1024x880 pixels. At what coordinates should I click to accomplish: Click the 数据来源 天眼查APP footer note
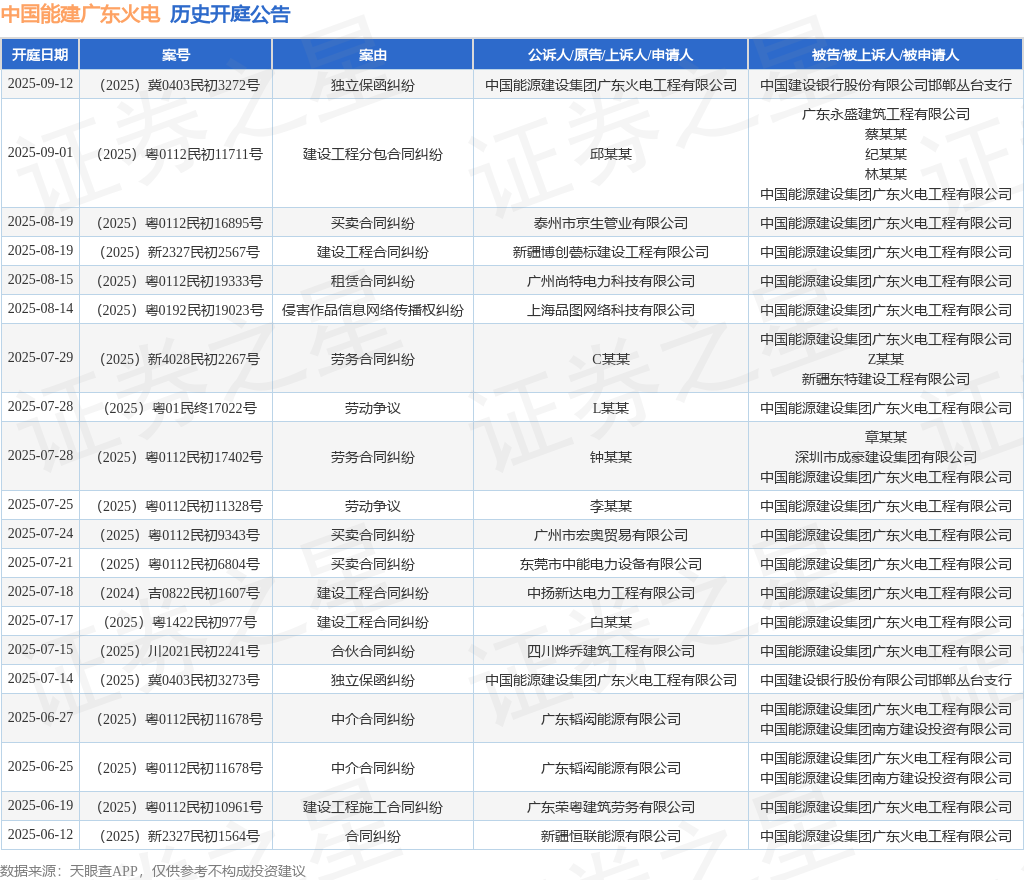point(153,871)
